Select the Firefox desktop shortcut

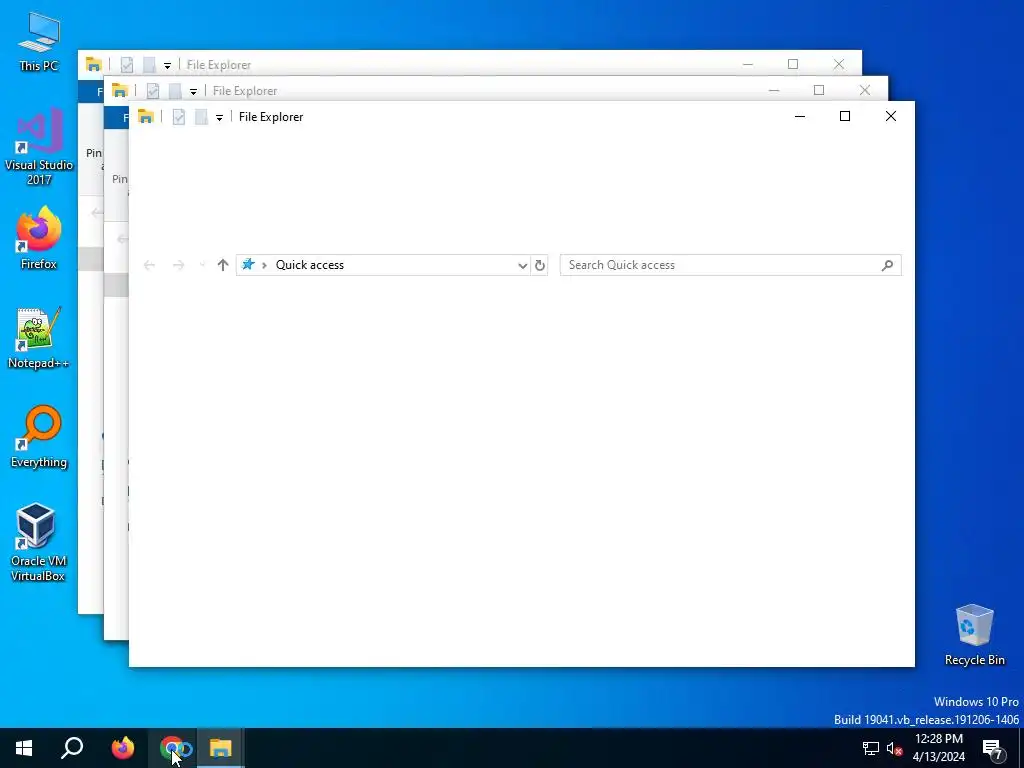pyautogui.click(x=39, y=238)
